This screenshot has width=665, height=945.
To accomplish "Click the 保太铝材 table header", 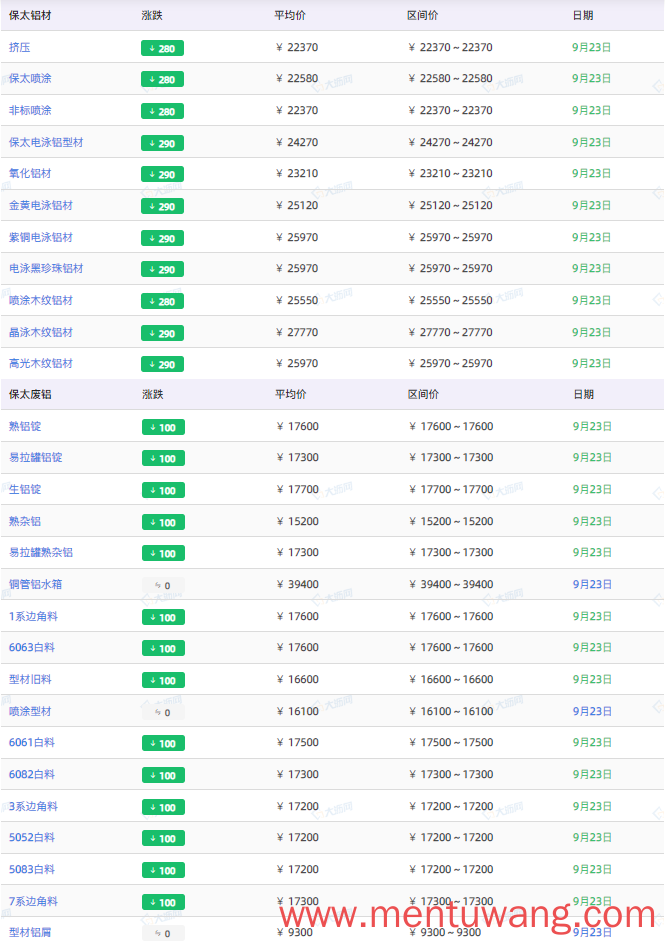I will pyautogui.click(x=30, y=15).
